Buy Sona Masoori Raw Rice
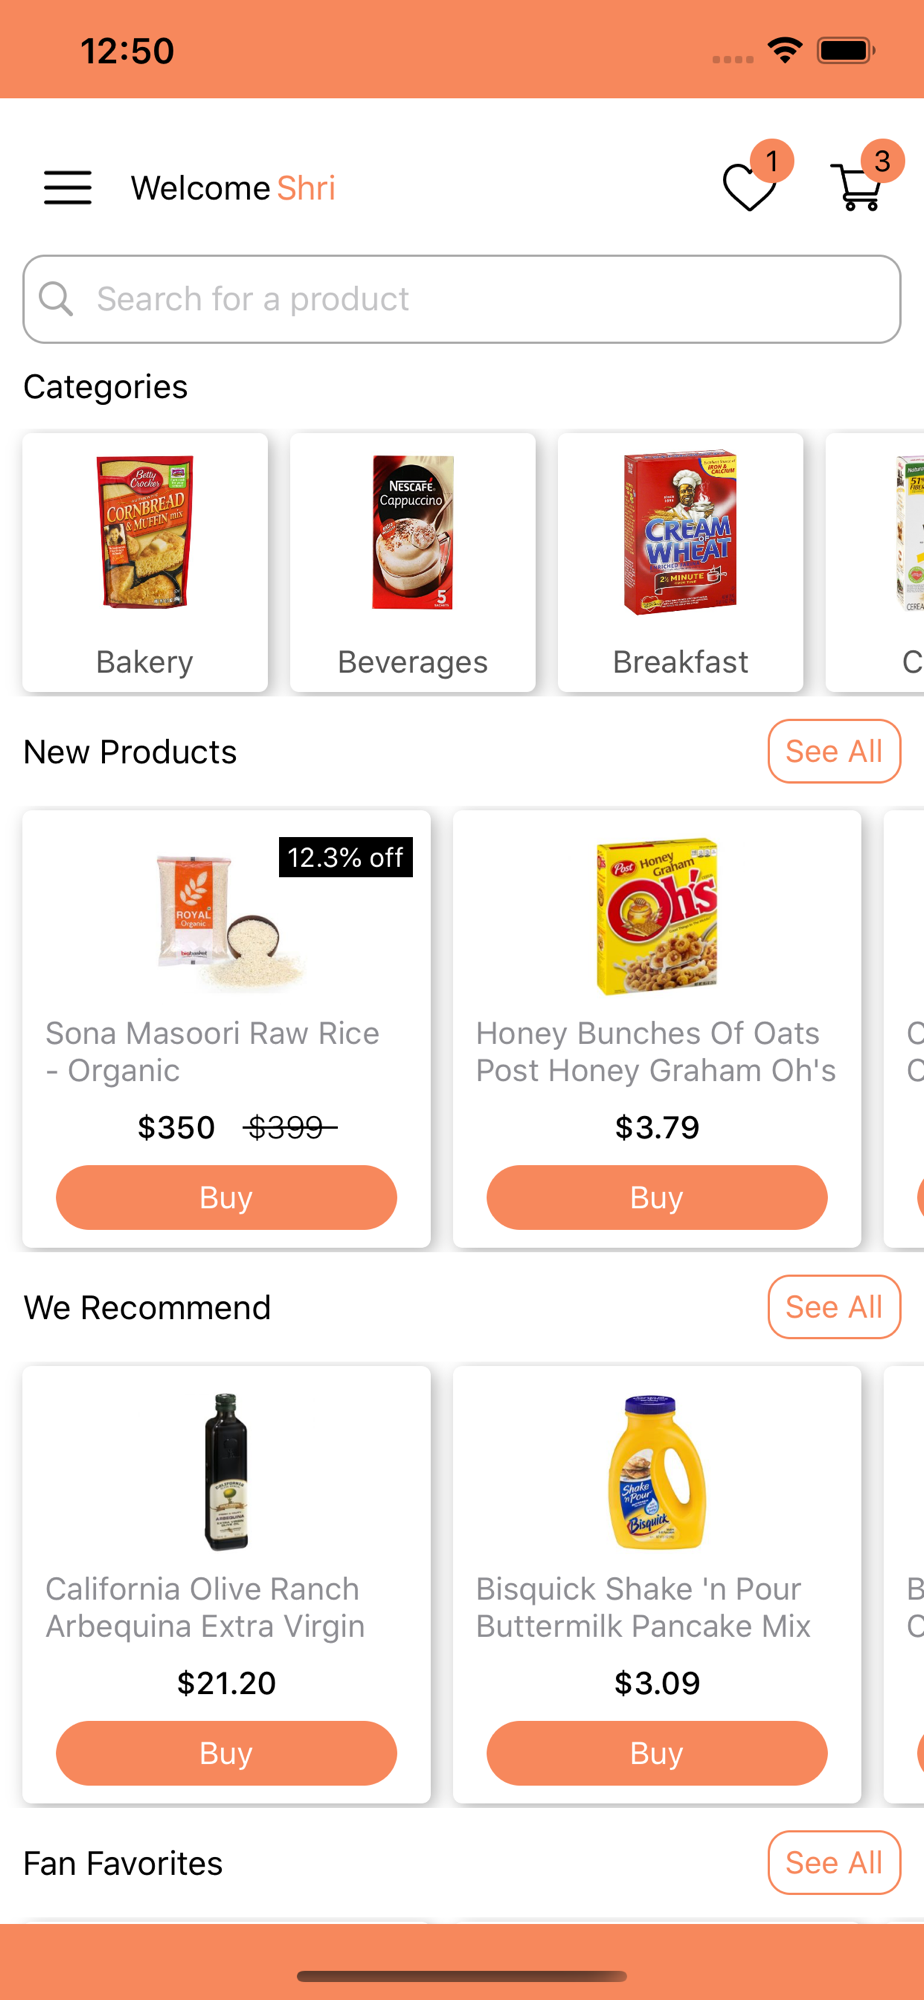The height and width of the screenshot is (2000, 924). tap(226, 1197)
